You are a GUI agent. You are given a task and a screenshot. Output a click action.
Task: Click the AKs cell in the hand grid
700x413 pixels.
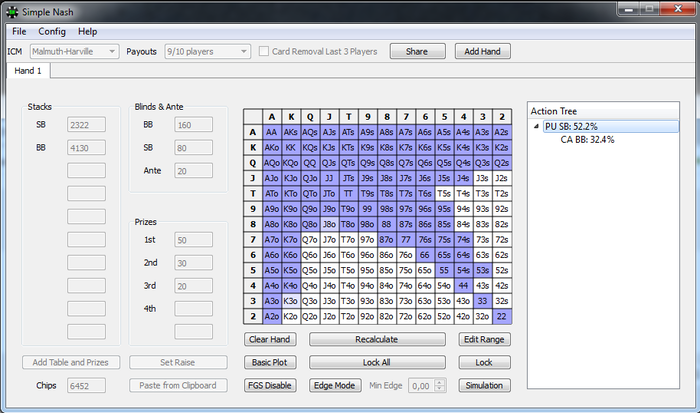tap(291, 132)
